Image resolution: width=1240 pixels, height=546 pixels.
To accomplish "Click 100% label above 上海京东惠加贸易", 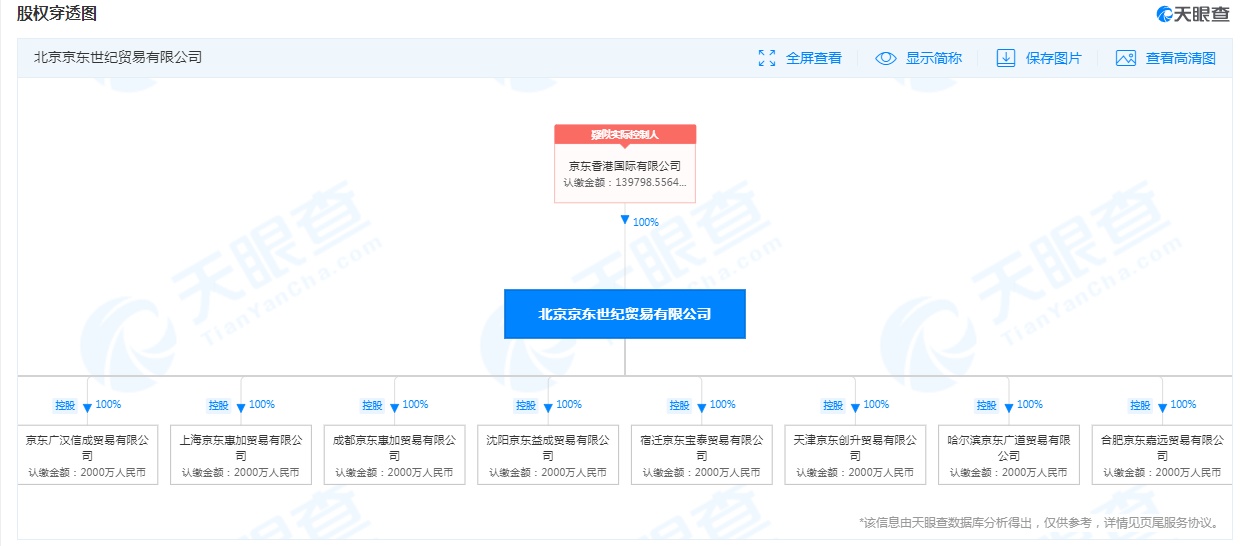I will pos(262,405).
